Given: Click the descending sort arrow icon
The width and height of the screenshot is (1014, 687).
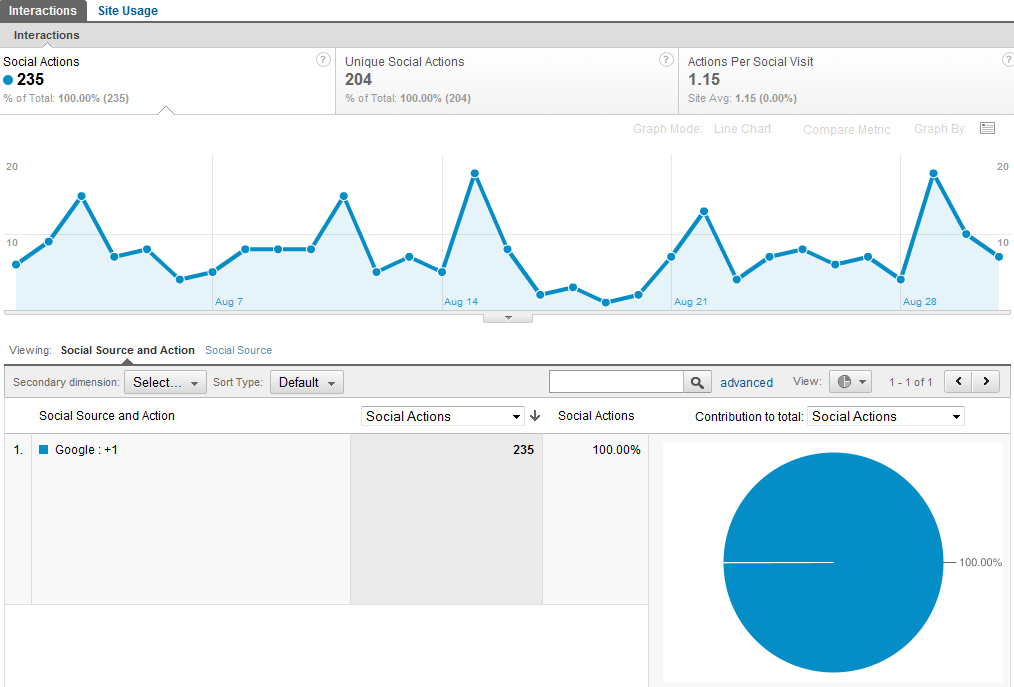Looking at the screenshot, I should [x=535, y=416].
